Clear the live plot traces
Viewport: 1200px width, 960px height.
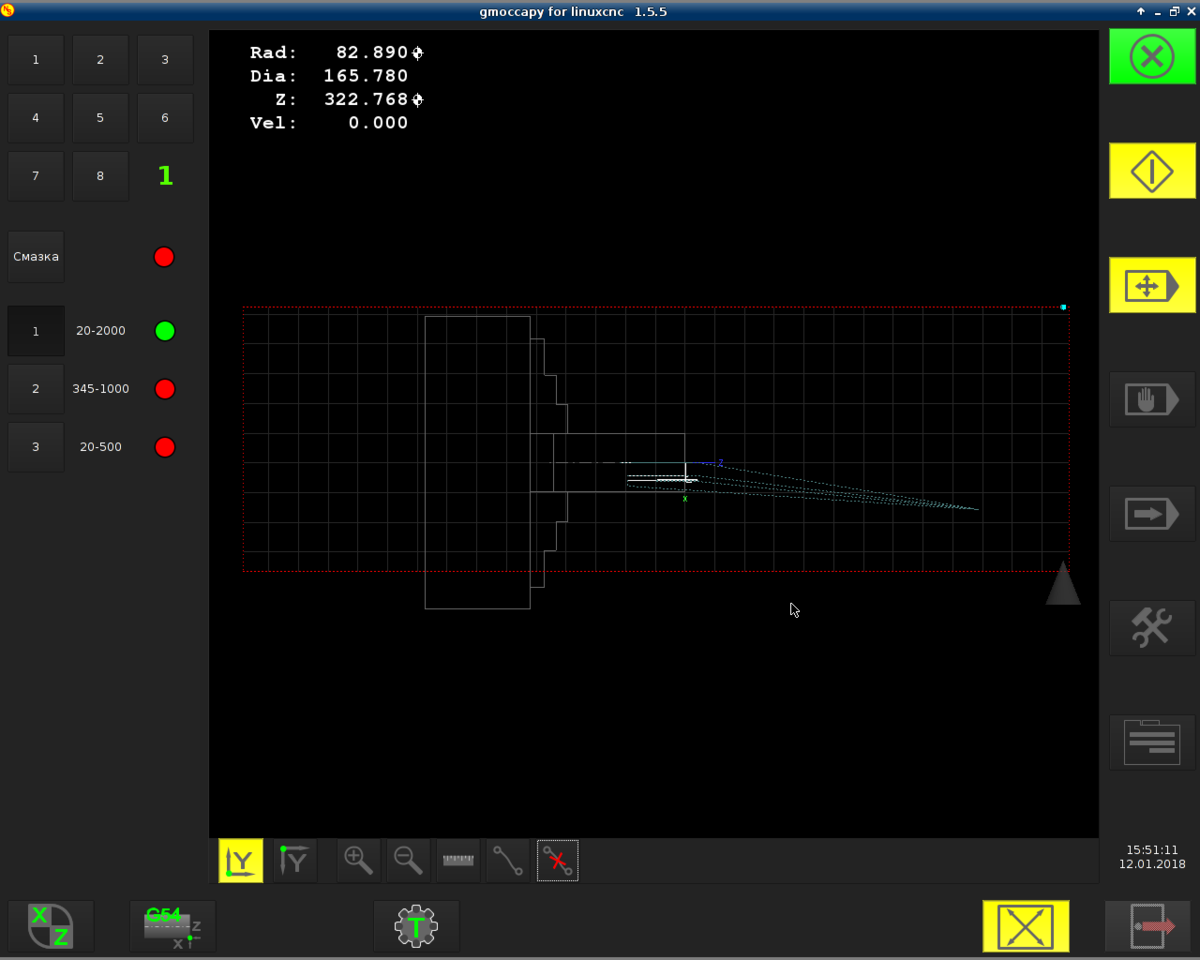[558, 860]
